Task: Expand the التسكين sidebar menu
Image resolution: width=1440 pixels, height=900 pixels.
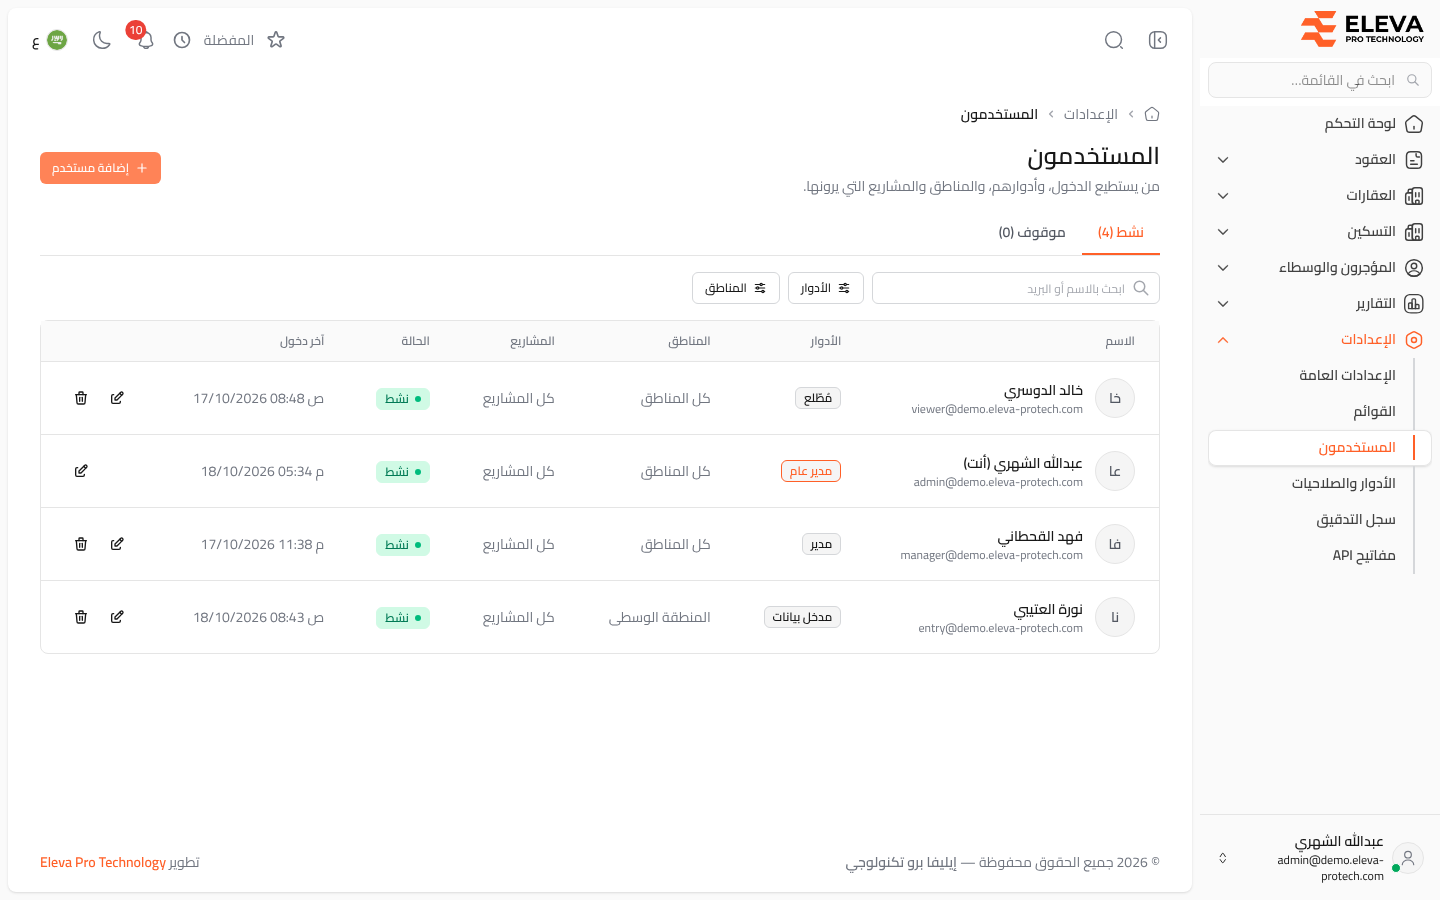Action: [1320, 232]
